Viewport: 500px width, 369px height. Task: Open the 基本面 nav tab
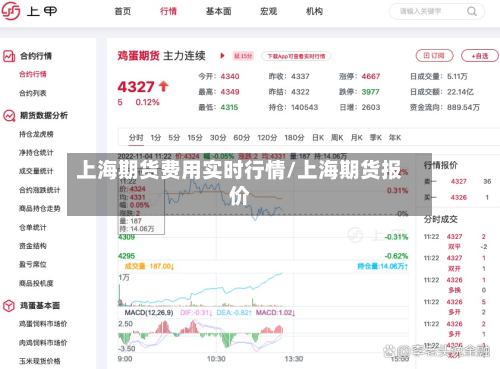(219, 11)
